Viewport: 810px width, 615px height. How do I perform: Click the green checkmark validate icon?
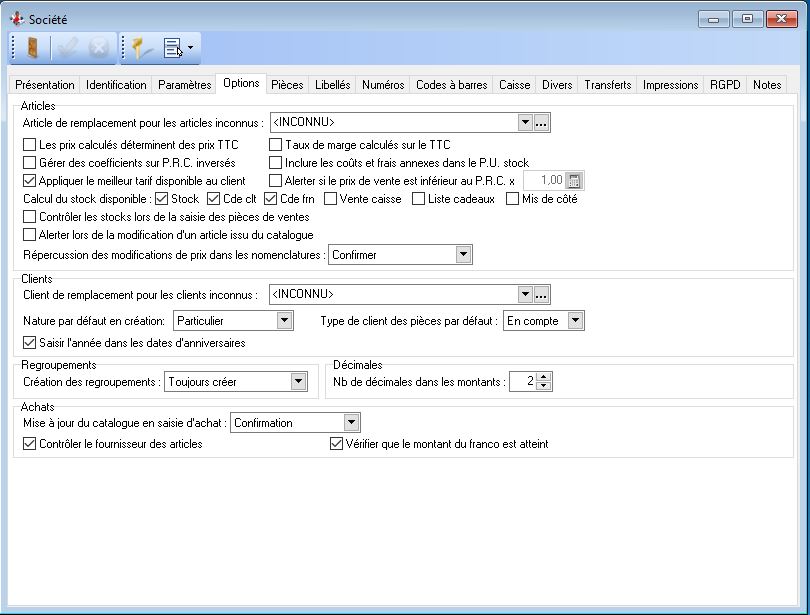click(69, 47)
